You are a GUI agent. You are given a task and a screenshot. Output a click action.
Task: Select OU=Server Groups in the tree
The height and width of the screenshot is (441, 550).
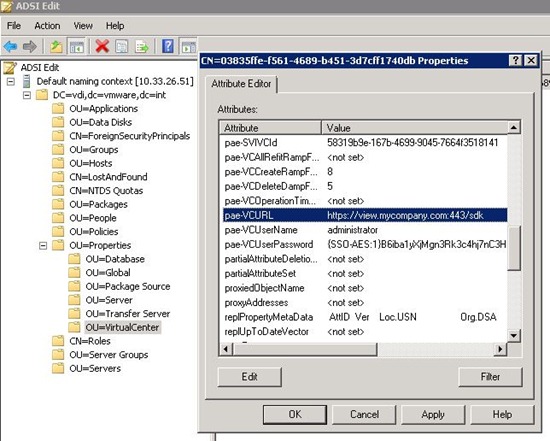pos(108,355)
